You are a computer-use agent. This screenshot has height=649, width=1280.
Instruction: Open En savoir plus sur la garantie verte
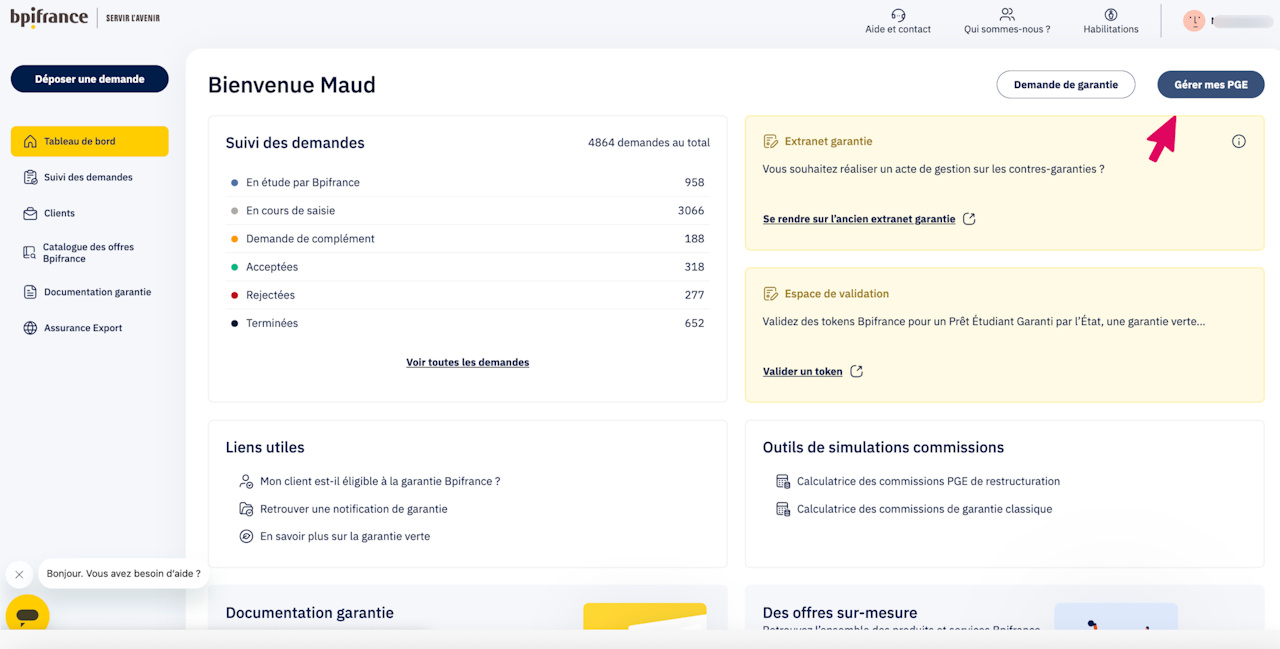(x=345, y=536)
